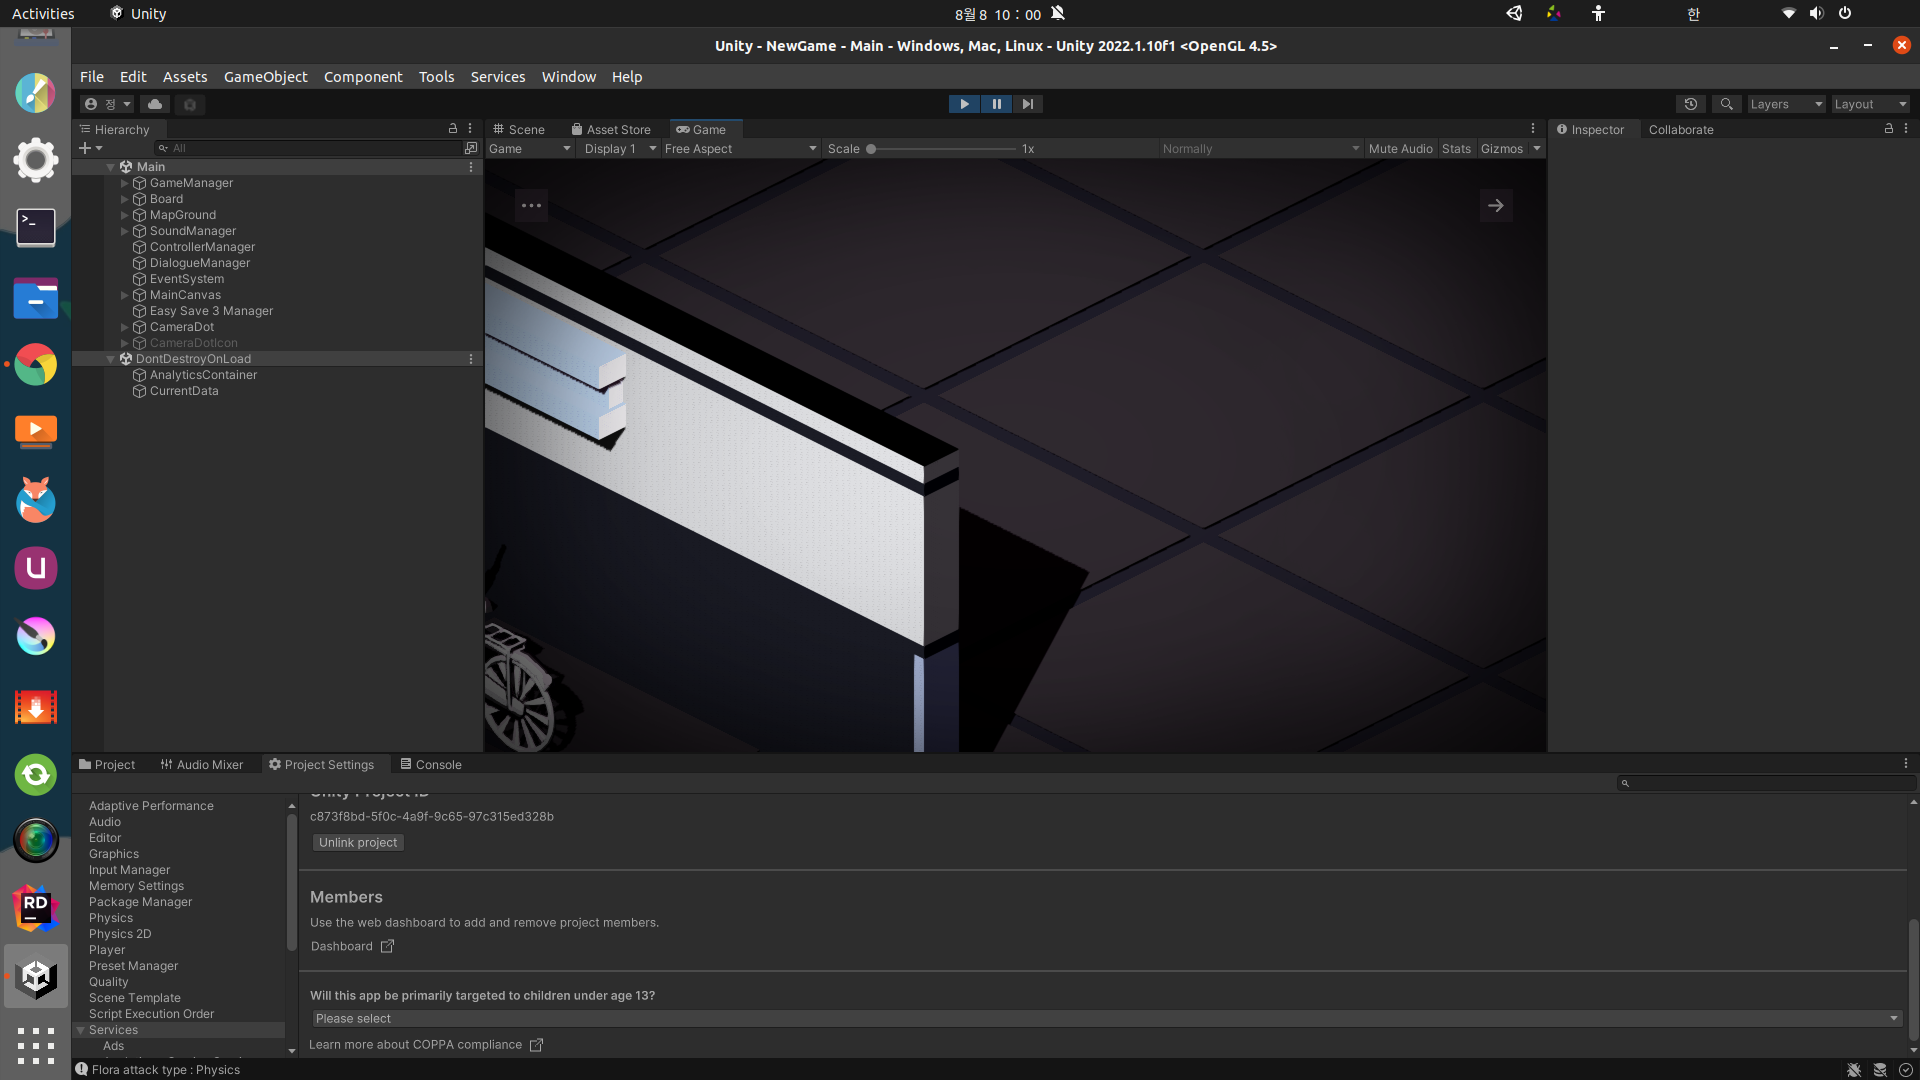Collapse the Main scene in Hierarchy
This screenshot has width=1920, height=1080.
coord(110,167)
